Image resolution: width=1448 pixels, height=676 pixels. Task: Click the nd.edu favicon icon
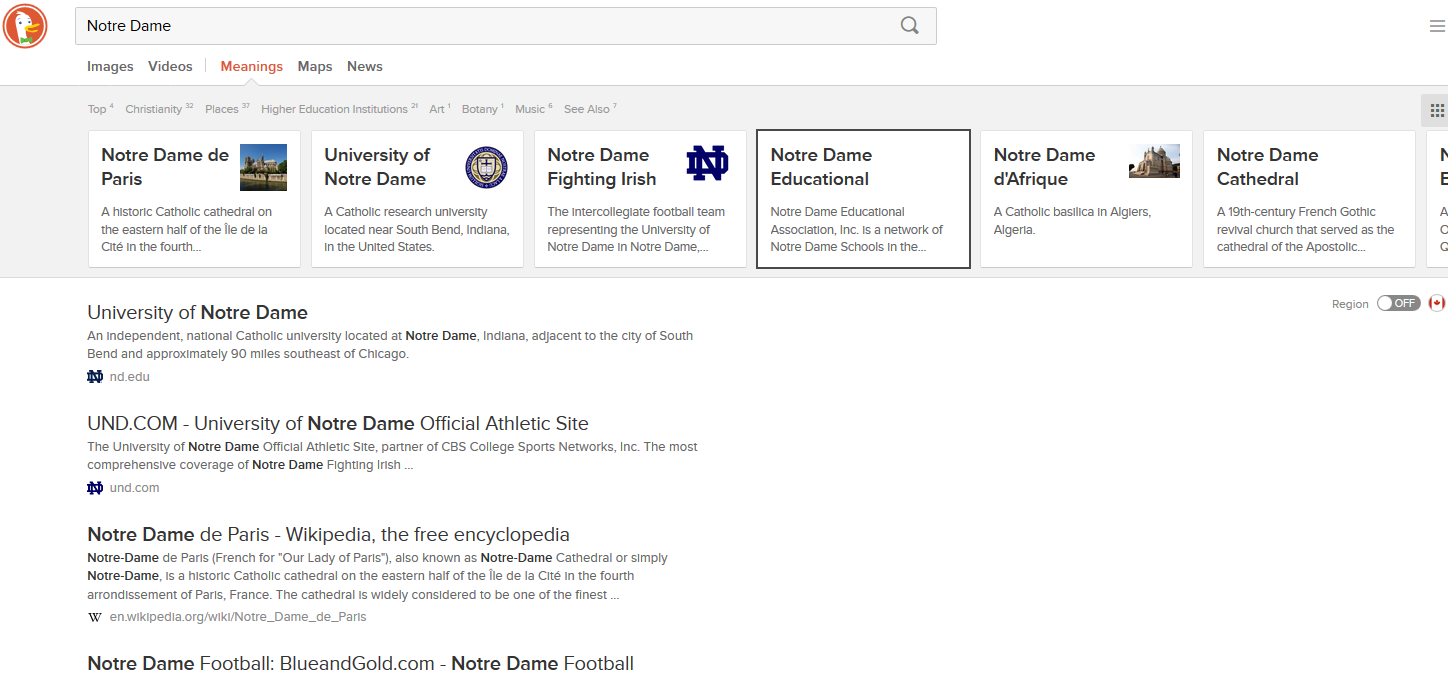95,377
